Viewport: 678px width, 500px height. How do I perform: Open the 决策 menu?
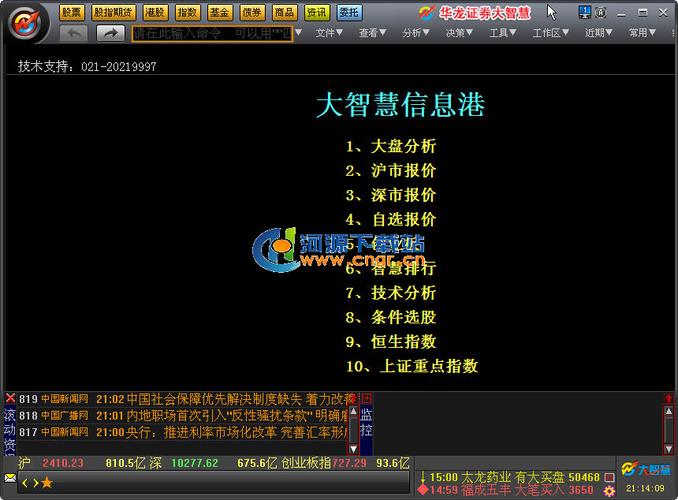[459, 32]
